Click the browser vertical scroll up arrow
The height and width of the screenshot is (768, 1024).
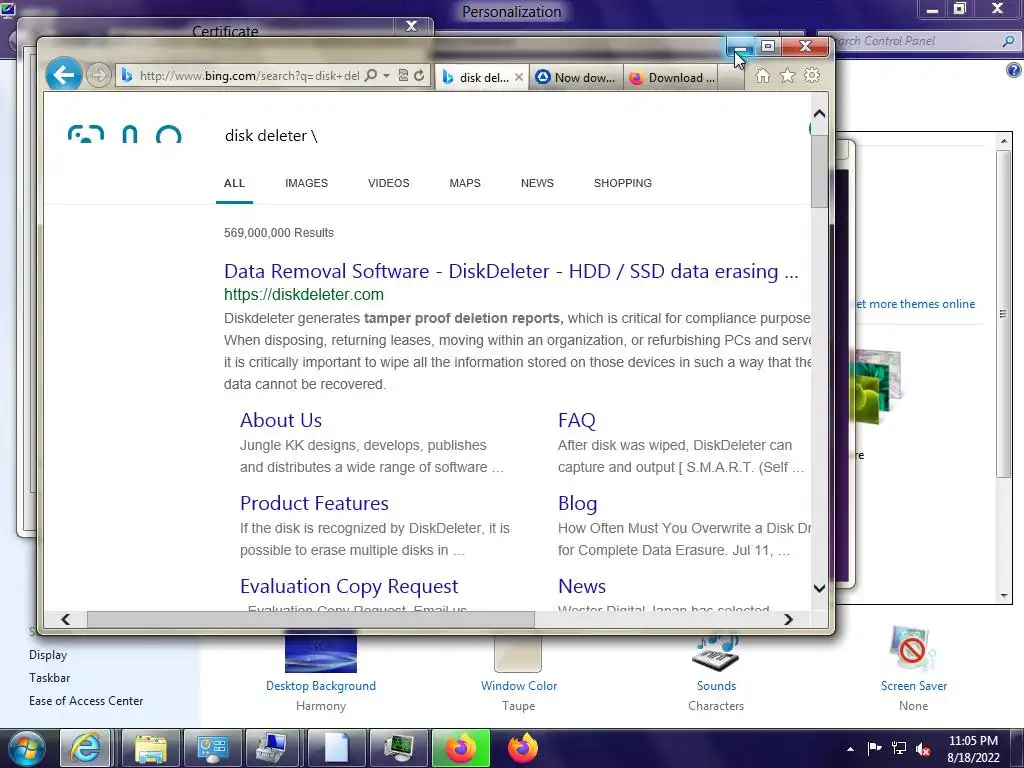pos(820,114)
